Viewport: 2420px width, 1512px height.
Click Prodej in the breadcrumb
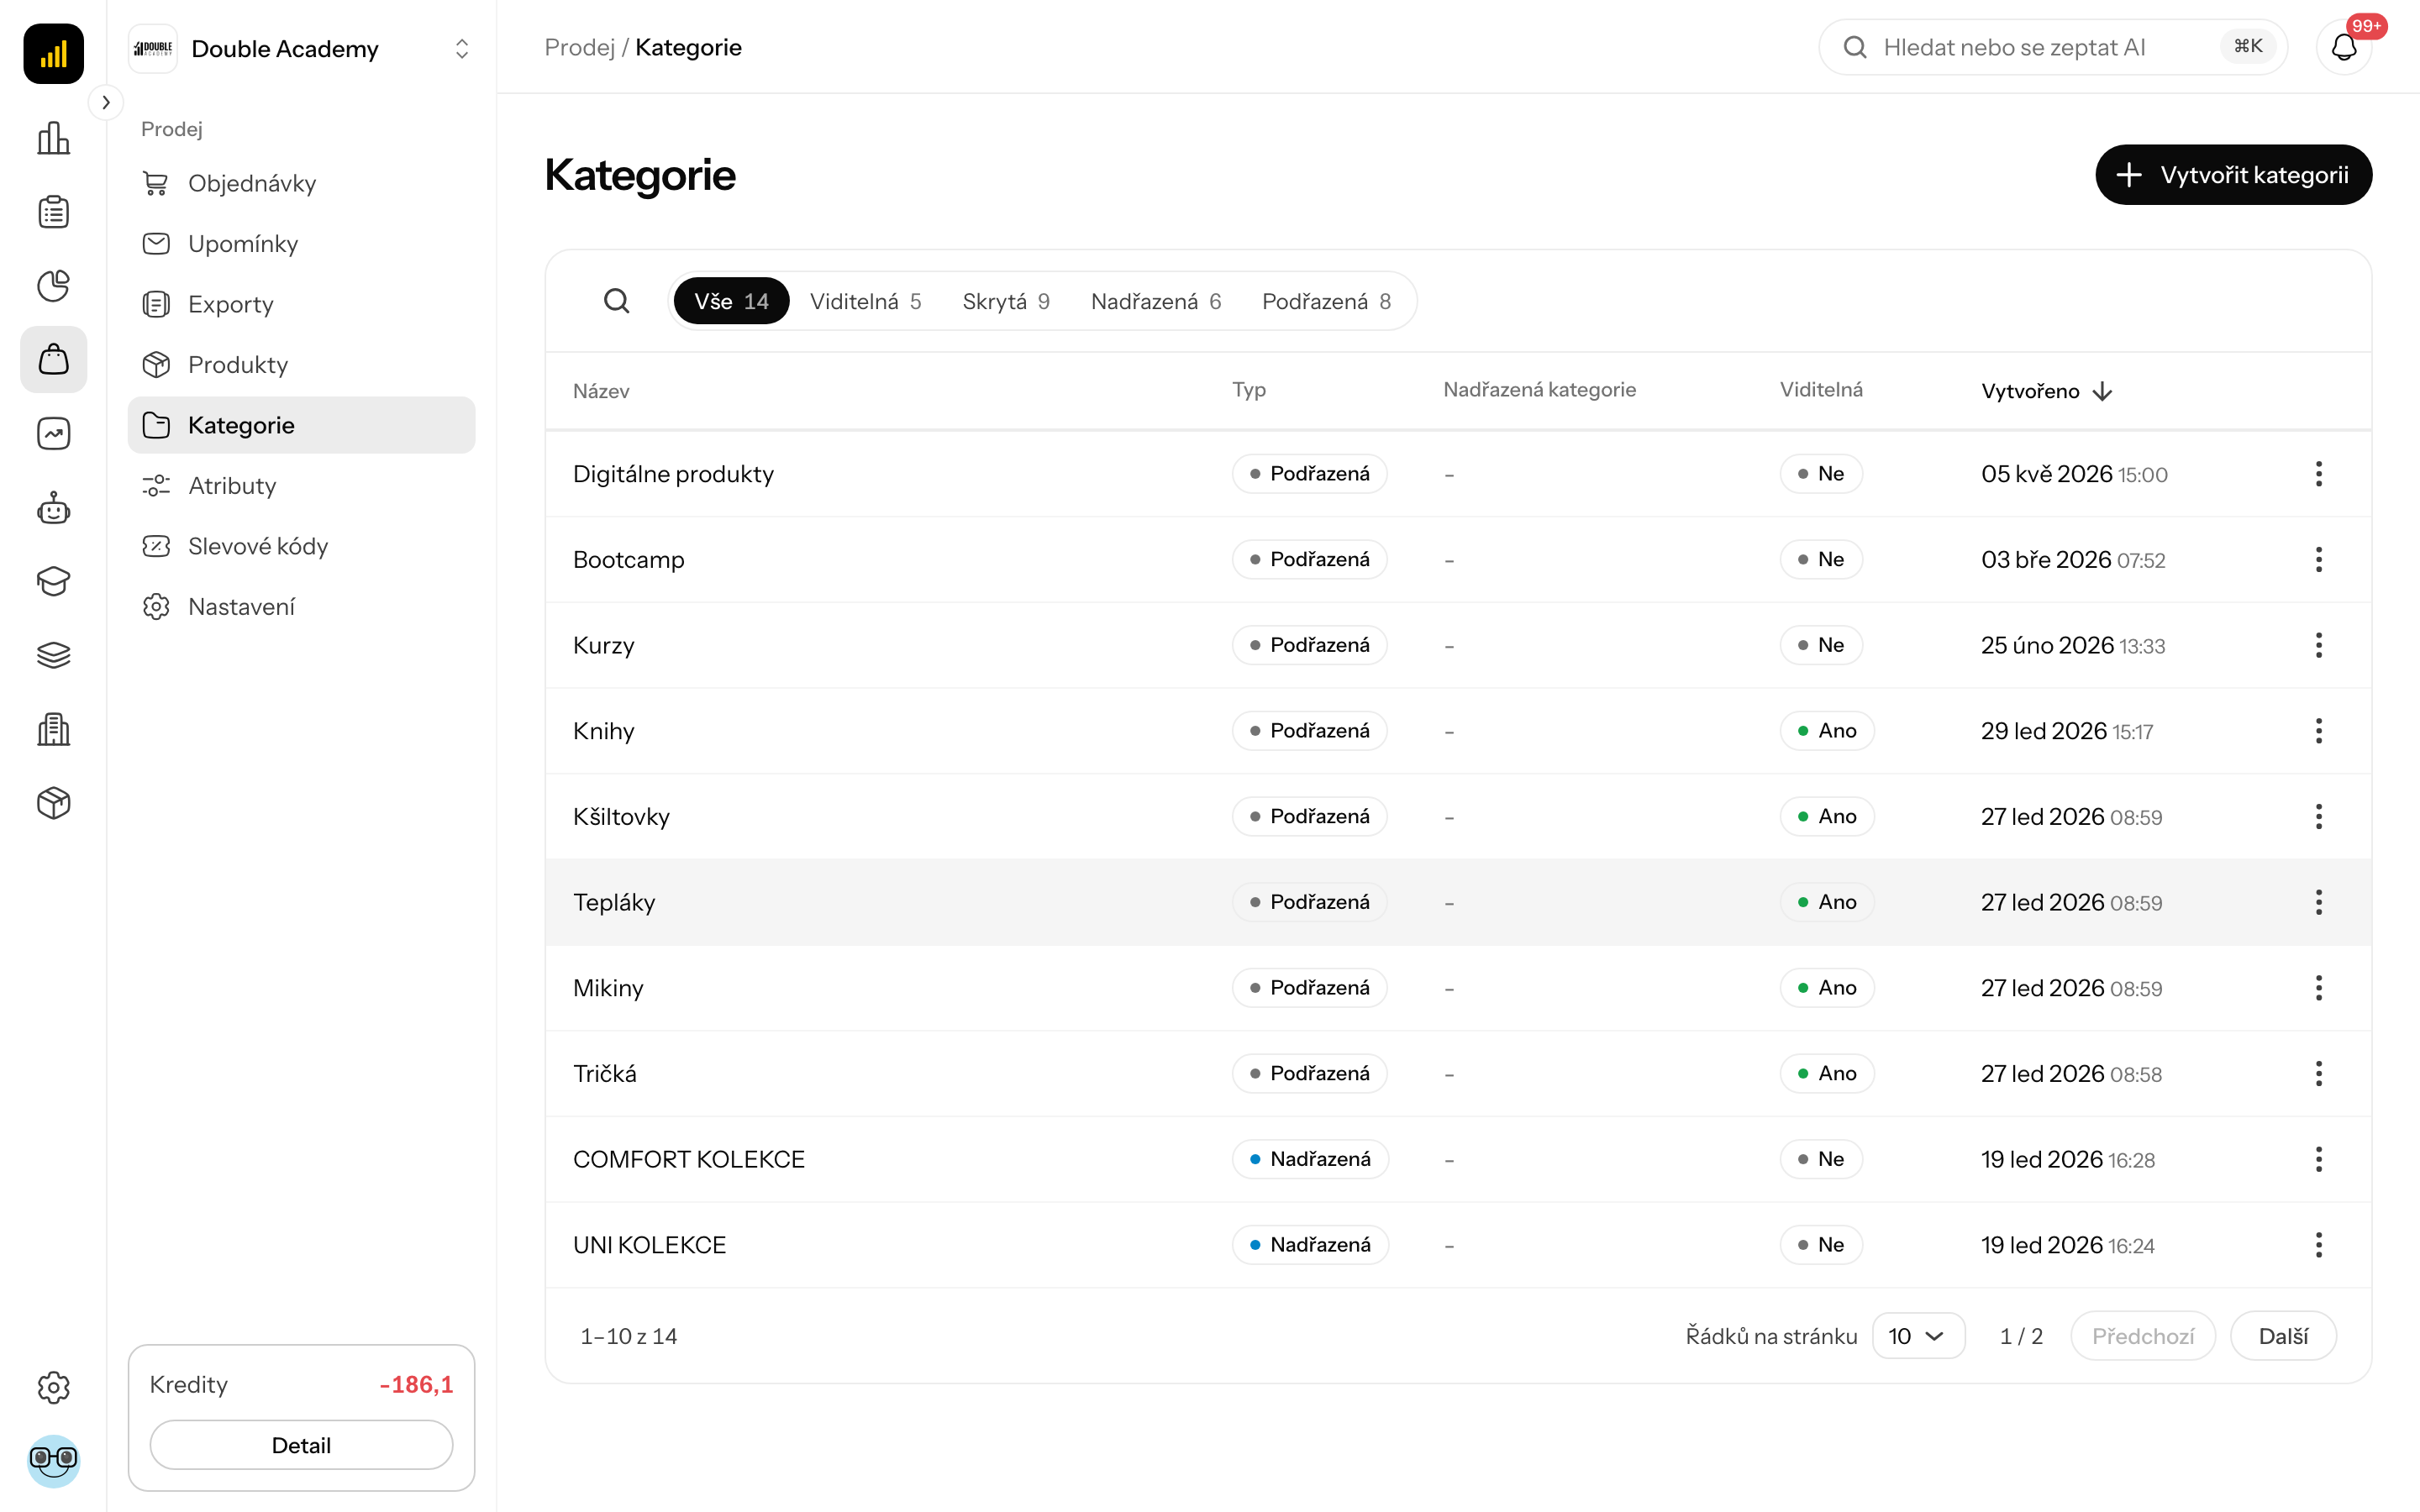579,47
